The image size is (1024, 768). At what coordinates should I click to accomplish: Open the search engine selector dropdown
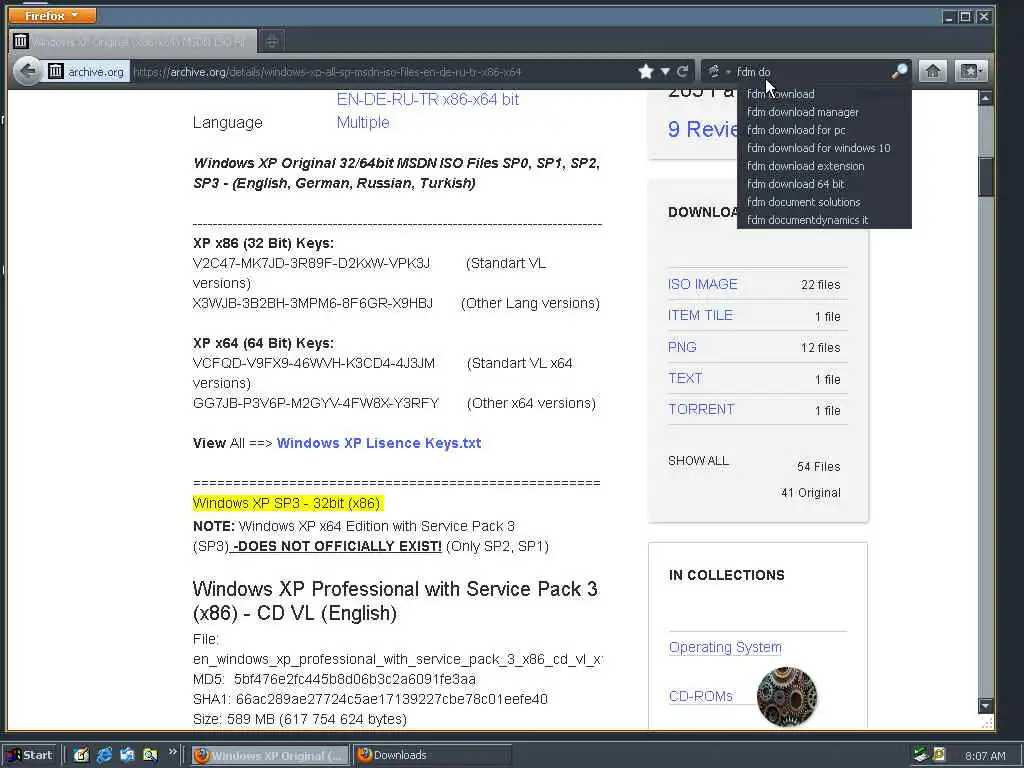point(718,71)
